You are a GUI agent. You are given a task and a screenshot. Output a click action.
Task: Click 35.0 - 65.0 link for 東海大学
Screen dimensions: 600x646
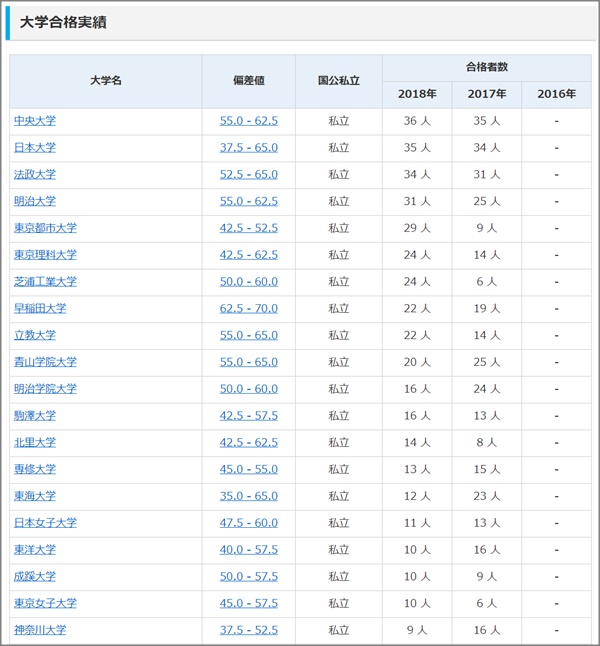pyautogui.click(x=248, y=496)
